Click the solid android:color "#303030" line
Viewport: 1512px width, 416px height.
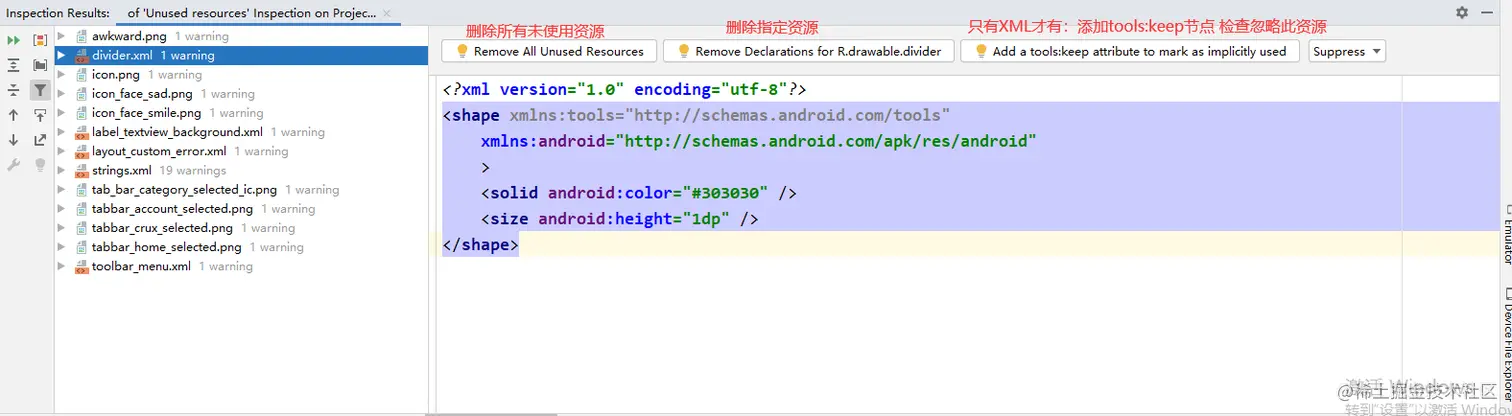pos(638,193)
